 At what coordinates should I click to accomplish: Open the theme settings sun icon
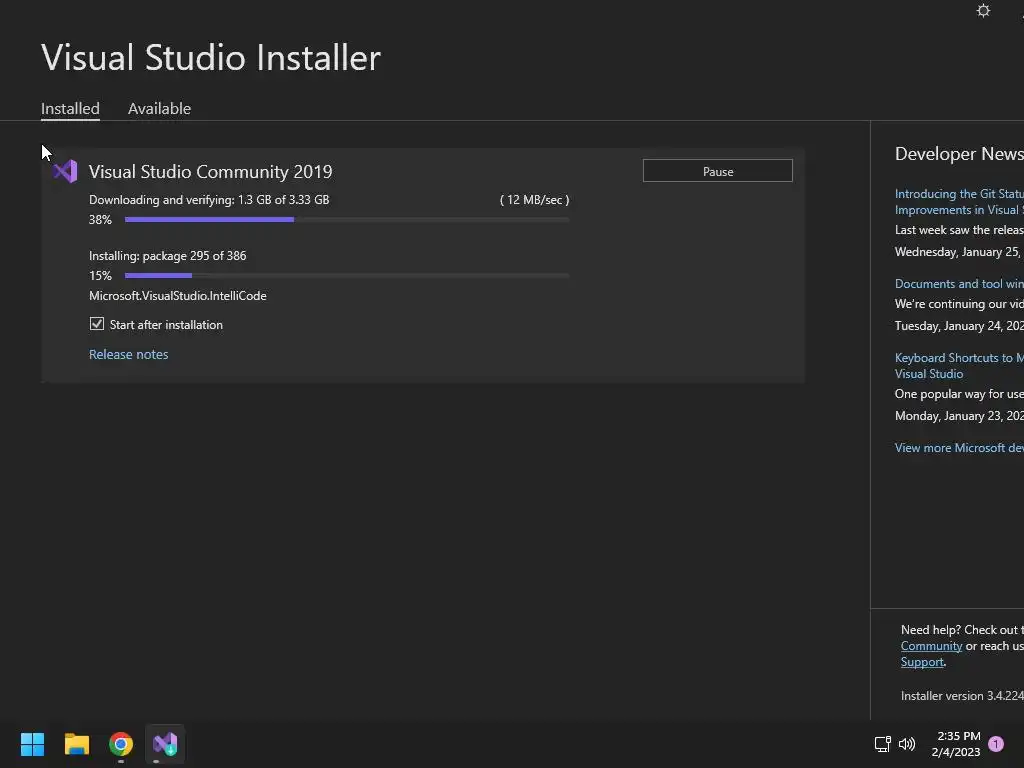pyautogui.click(x=983, y=10)
